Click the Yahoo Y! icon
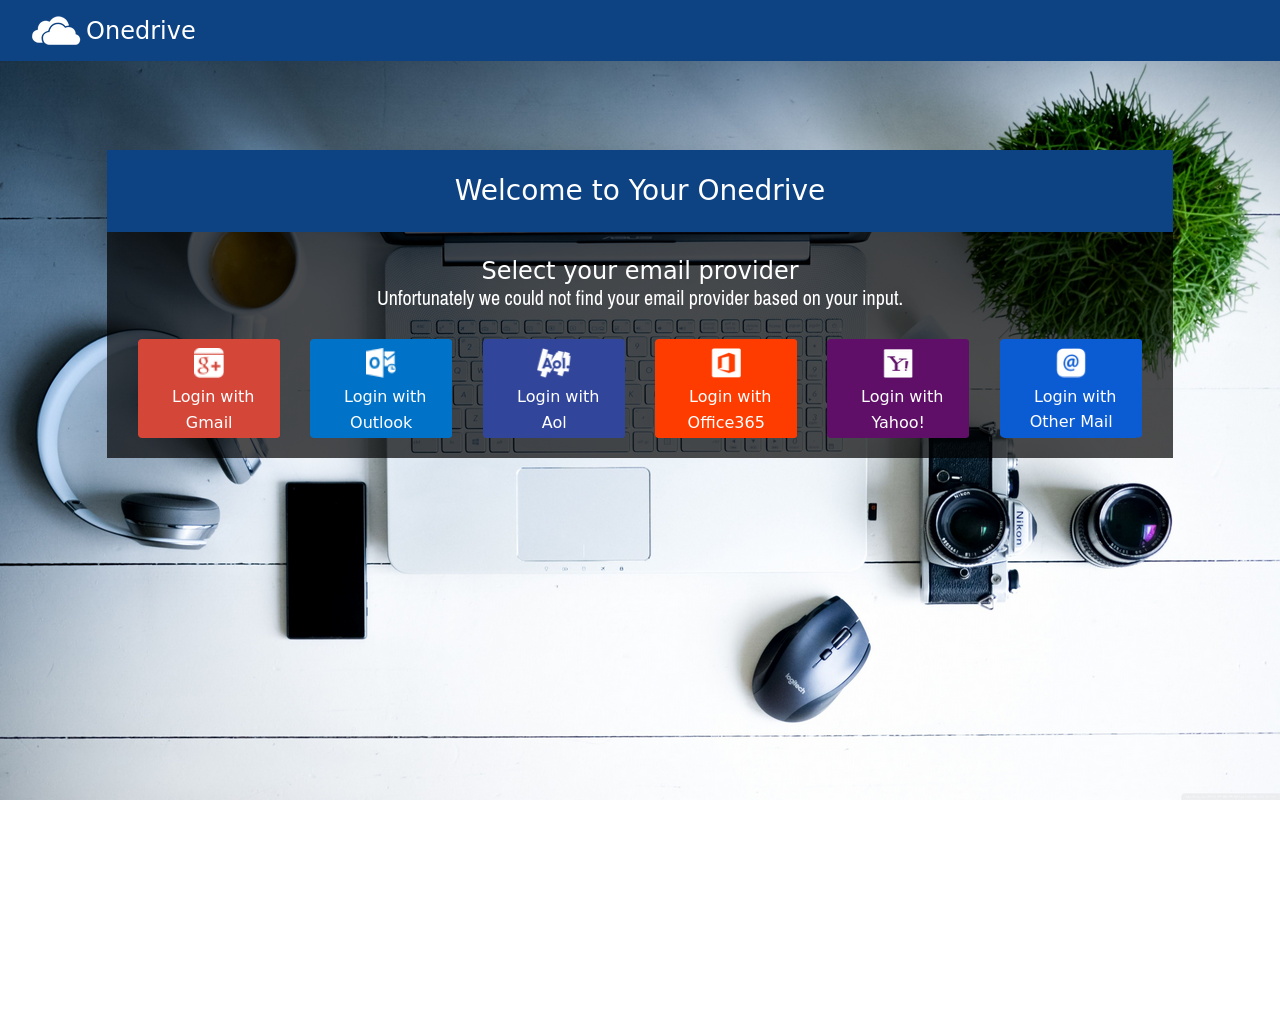Screen dimensions: 1280x1024 (898, 363)
